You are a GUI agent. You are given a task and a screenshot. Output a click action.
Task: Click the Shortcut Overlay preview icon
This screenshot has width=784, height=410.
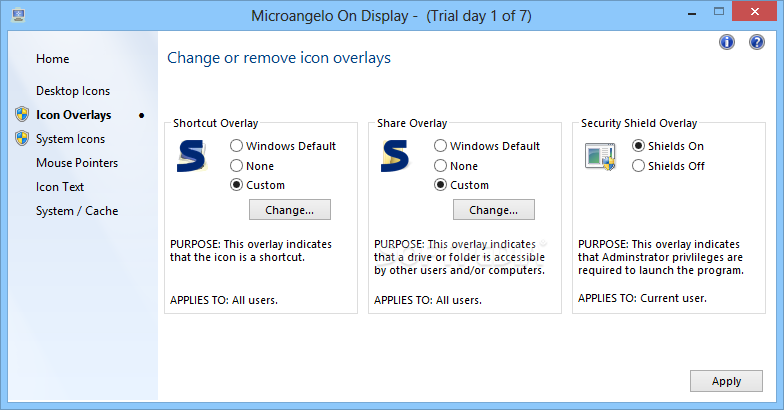click(192, 156)
